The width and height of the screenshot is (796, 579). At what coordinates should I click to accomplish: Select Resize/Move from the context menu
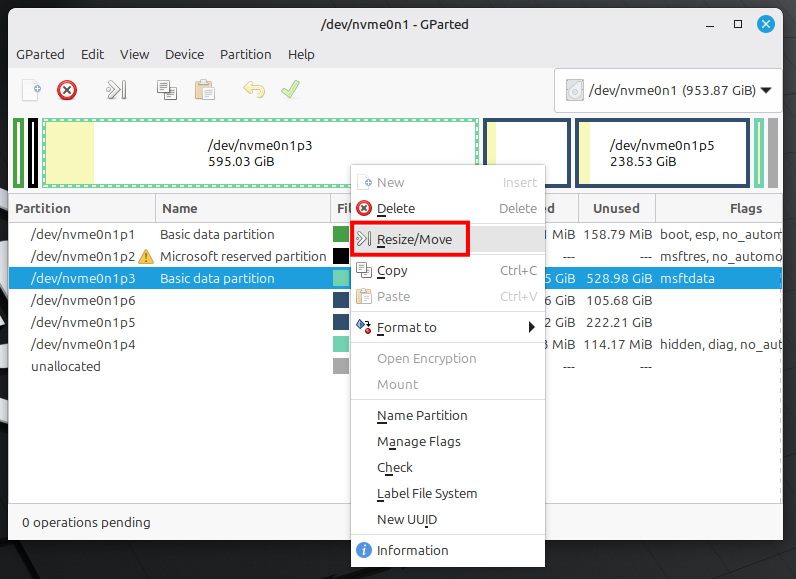tap(414, 239)
